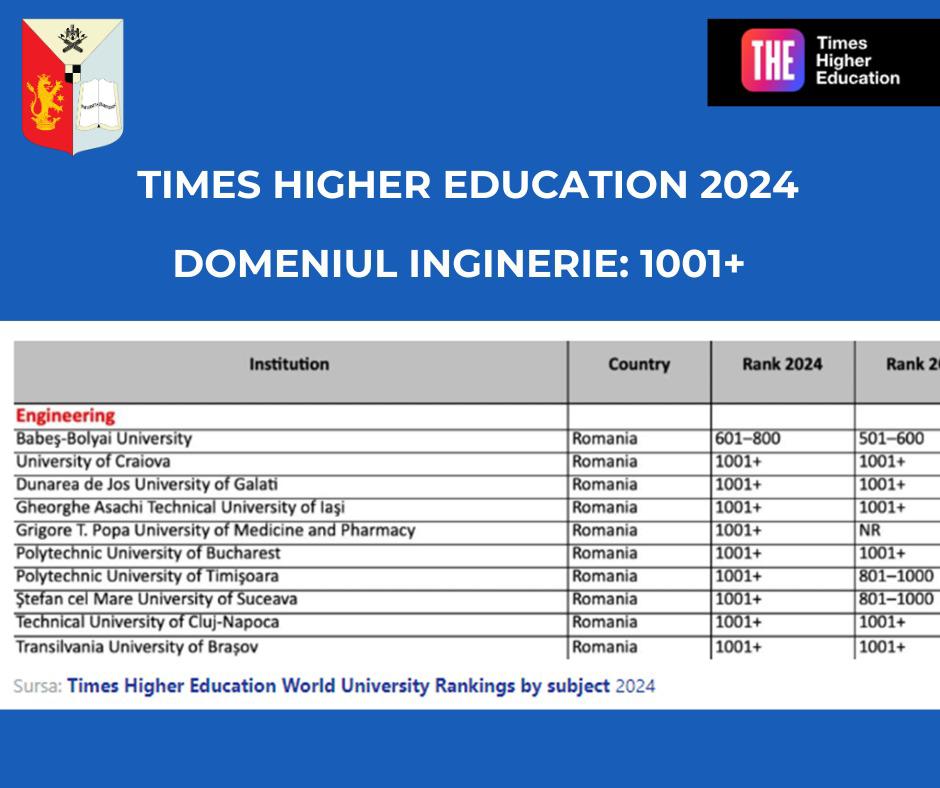940x788 pixels.
Task: Click the red Engineering section label
Action: (65, 416)
